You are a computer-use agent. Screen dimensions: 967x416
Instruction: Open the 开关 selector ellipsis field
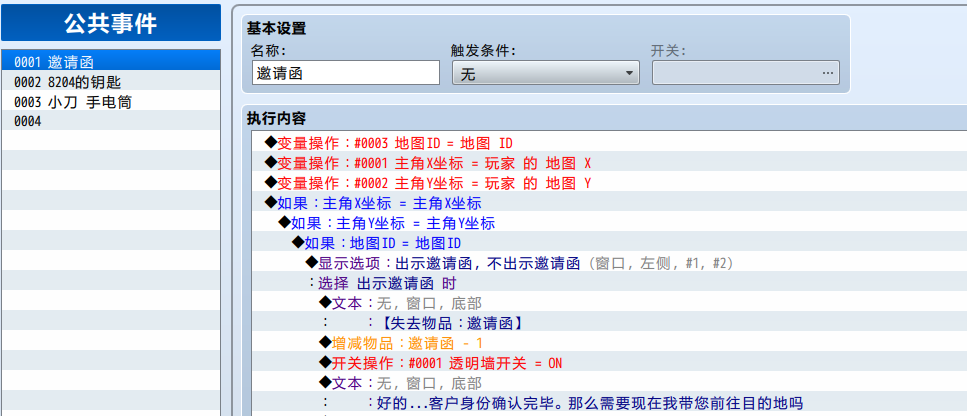pos(746,73)
